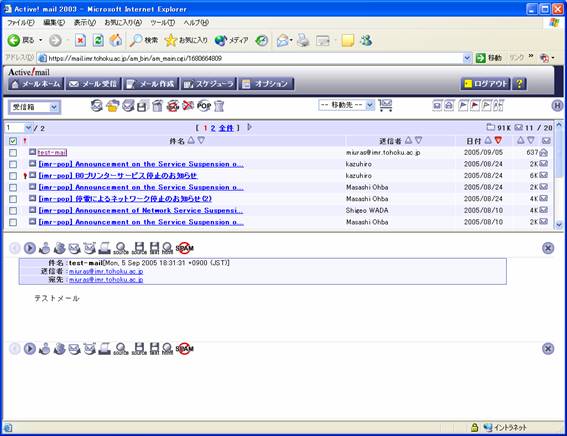The height and width of the screenshot is (436, 567).
Task: Click the round H button at the toolbar's far end
Action: tap(557, 106)
